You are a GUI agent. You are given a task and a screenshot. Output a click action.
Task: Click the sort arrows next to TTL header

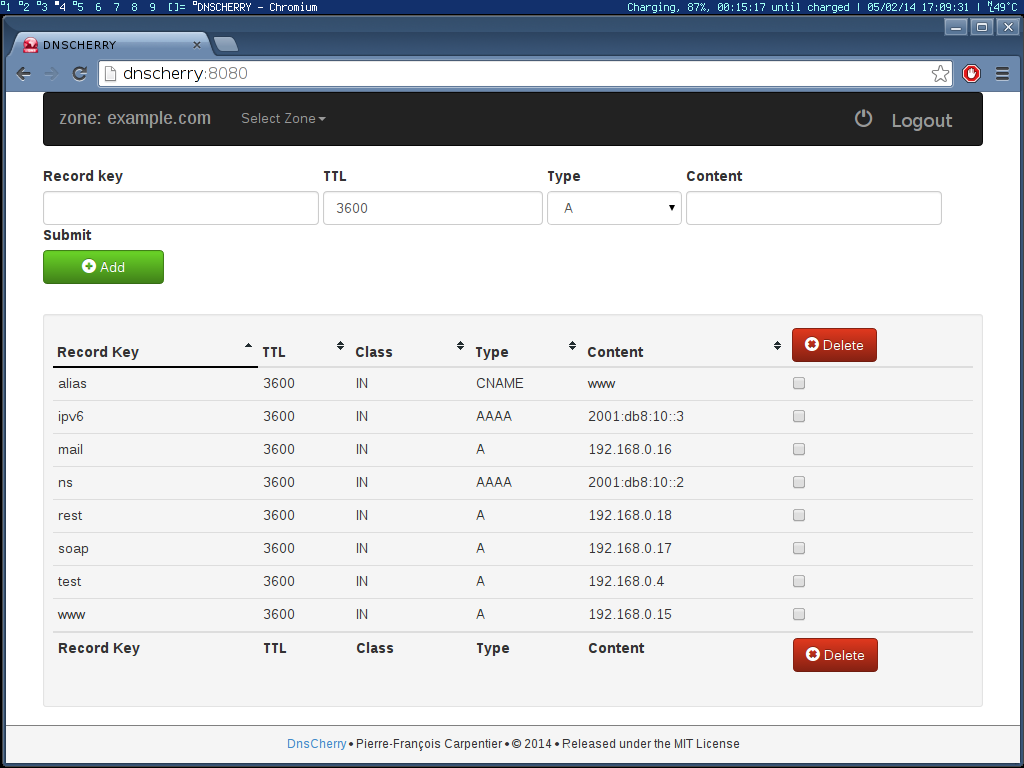pos(339,344)
